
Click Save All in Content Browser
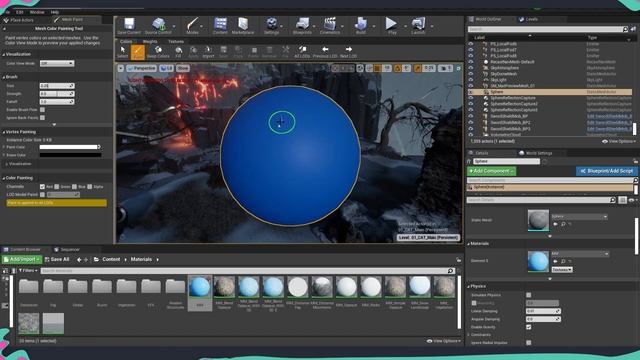tap(57, 260)
